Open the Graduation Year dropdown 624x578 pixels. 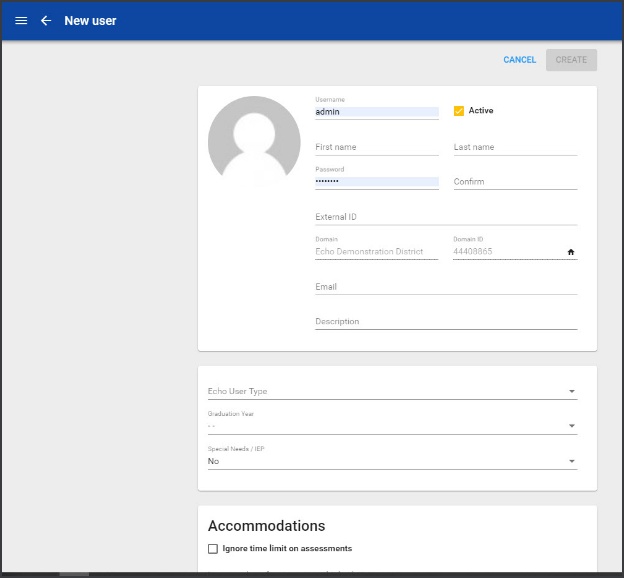click(x=391, y=426)
